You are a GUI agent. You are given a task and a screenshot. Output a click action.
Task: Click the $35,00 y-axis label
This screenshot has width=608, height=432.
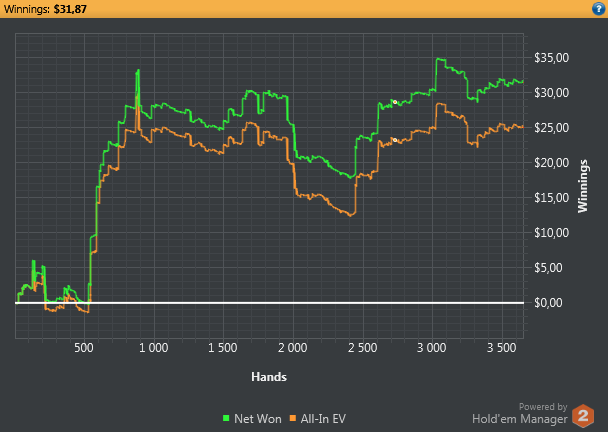tap(551, 58)
